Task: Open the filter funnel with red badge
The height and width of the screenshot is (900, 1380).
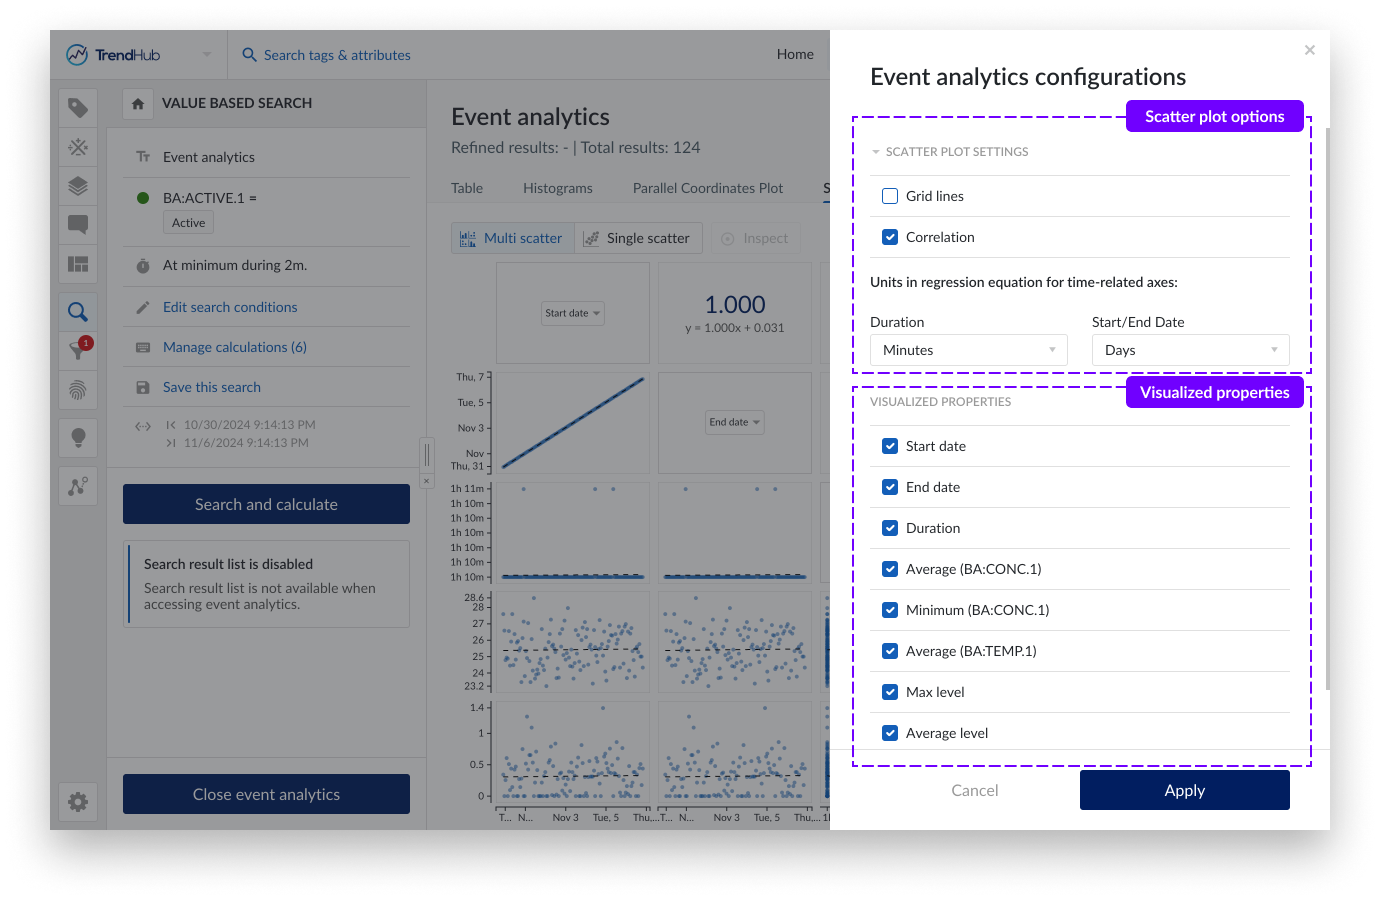Action: tap(78, 350)
